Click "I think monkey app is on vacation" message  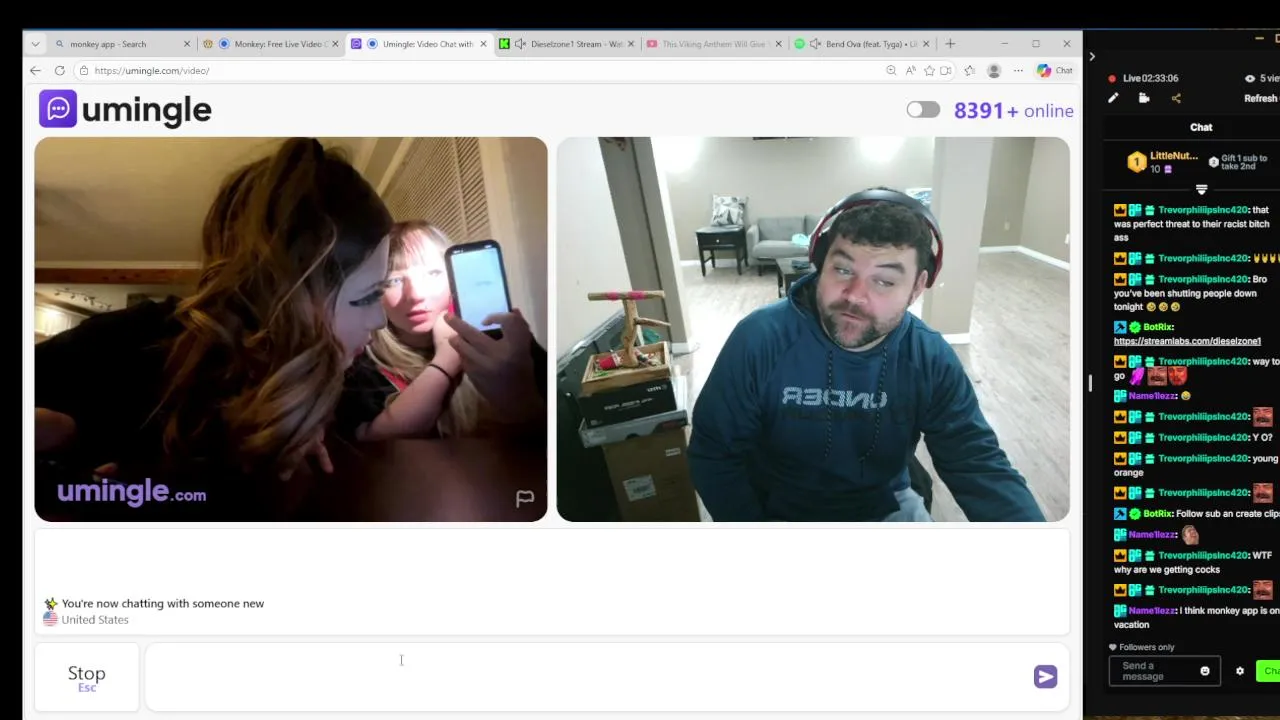point(1196,617)
